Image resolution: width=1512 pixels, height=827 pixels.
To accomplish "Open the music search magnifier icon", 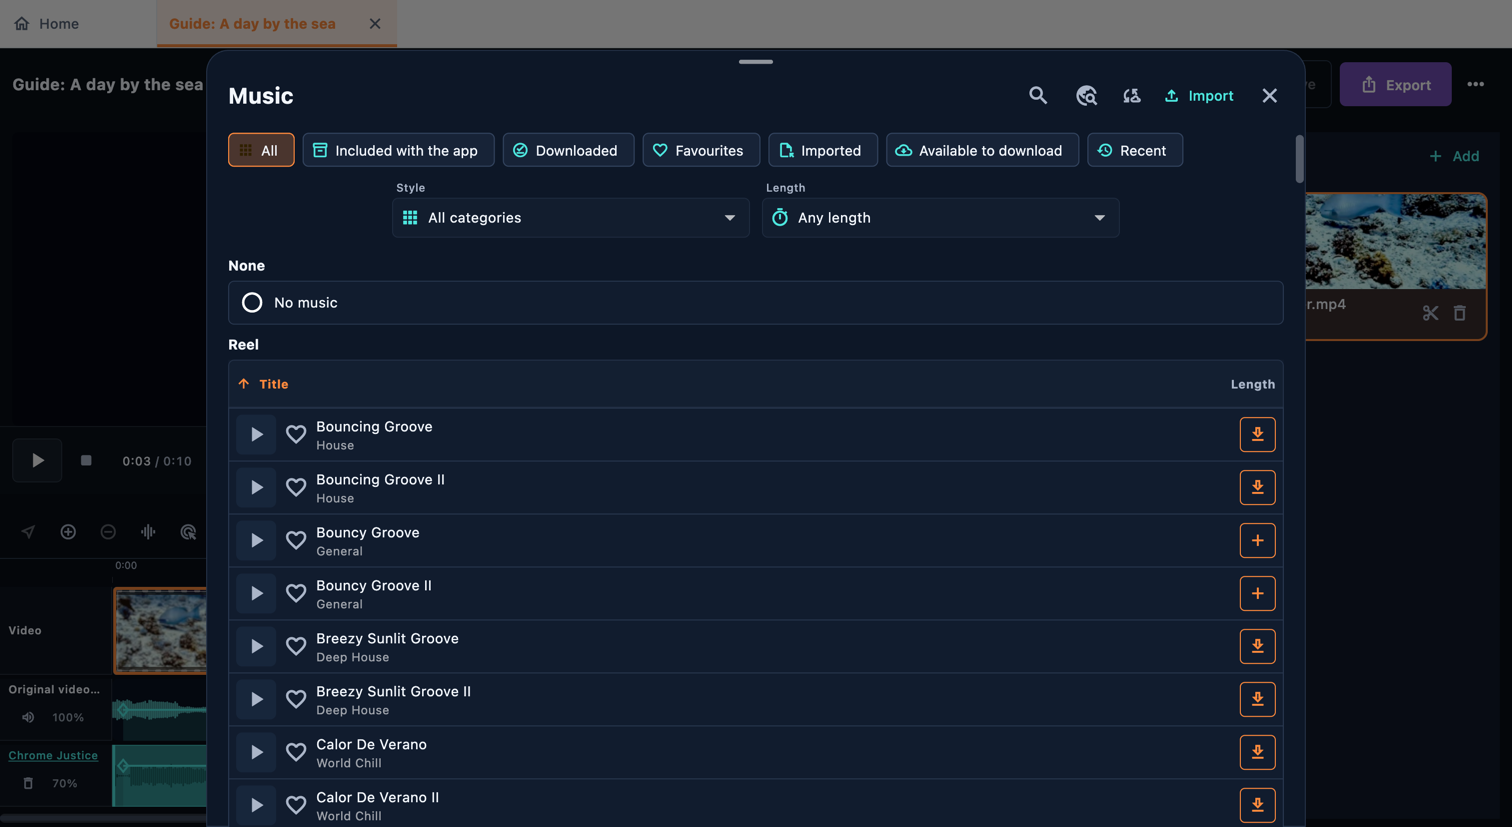I will point(1038,95).
